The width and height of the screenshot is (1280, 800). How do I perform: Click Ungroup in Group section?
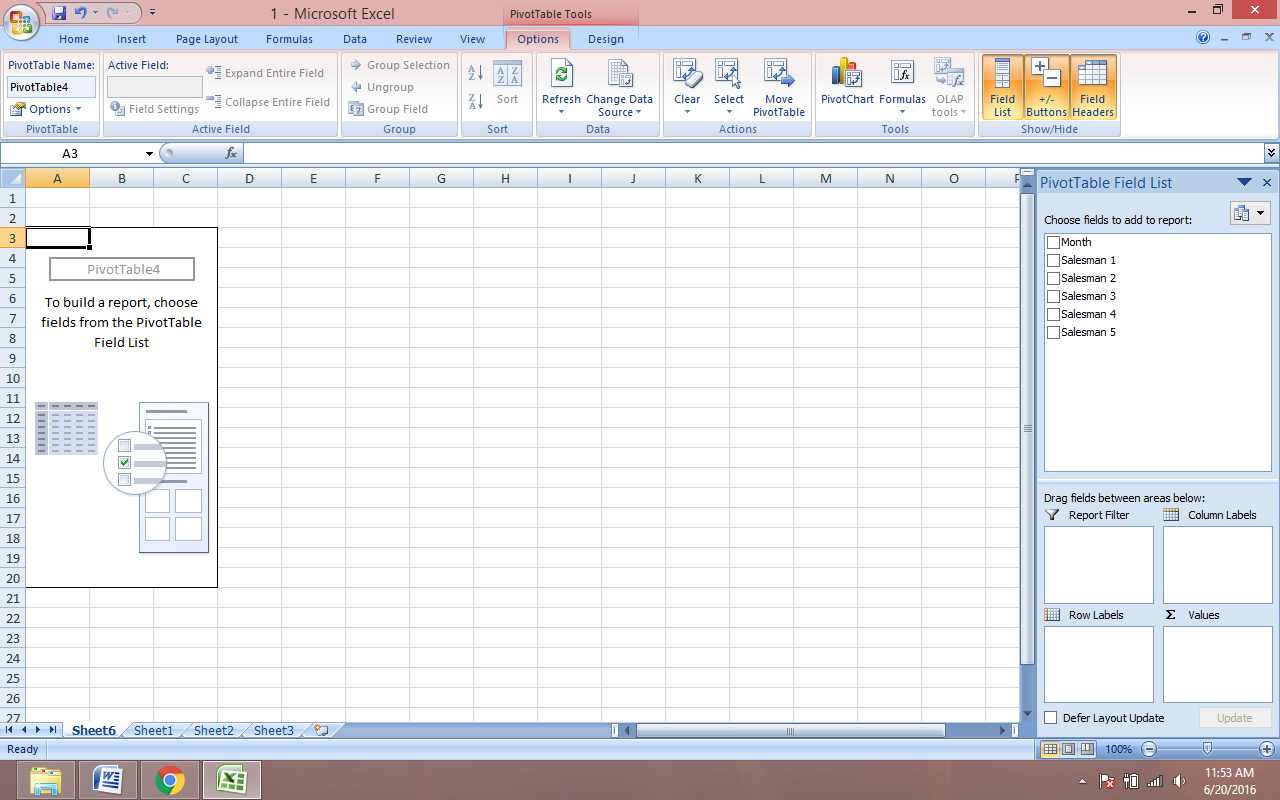coord(380,87)
